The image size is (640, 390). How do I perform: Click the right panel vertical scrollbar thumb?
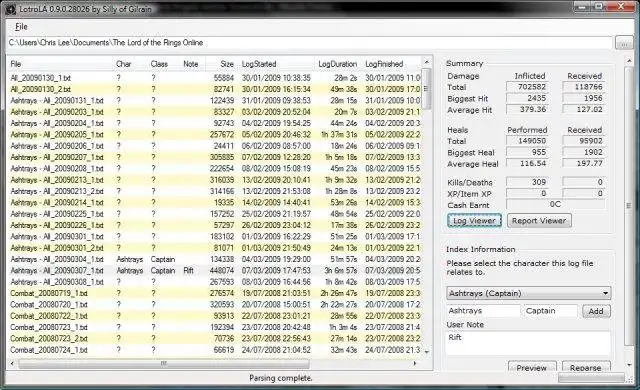629,206
